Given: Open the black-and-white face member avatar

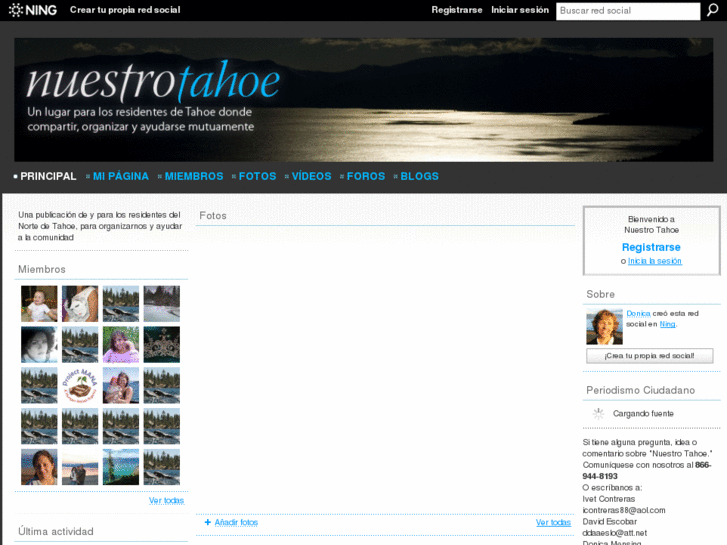Looking at the screenshot, I should coord(39,344).
